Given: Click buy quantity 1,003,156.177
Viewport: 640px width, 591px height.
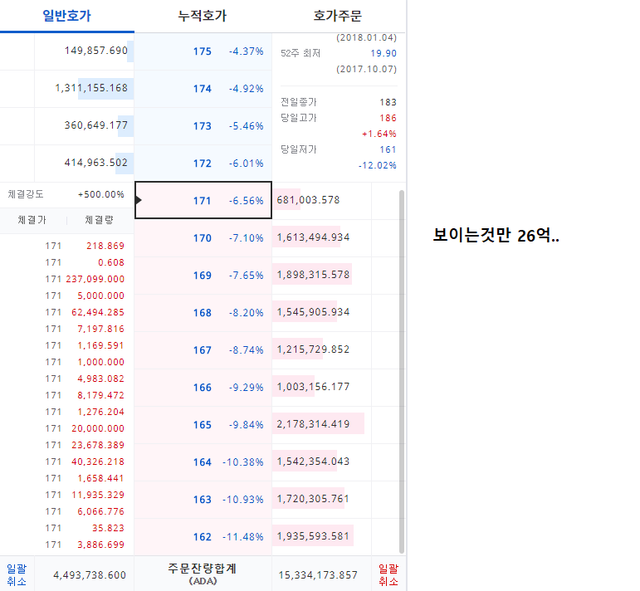Looking at the screenshot, I should pos(313,387).
